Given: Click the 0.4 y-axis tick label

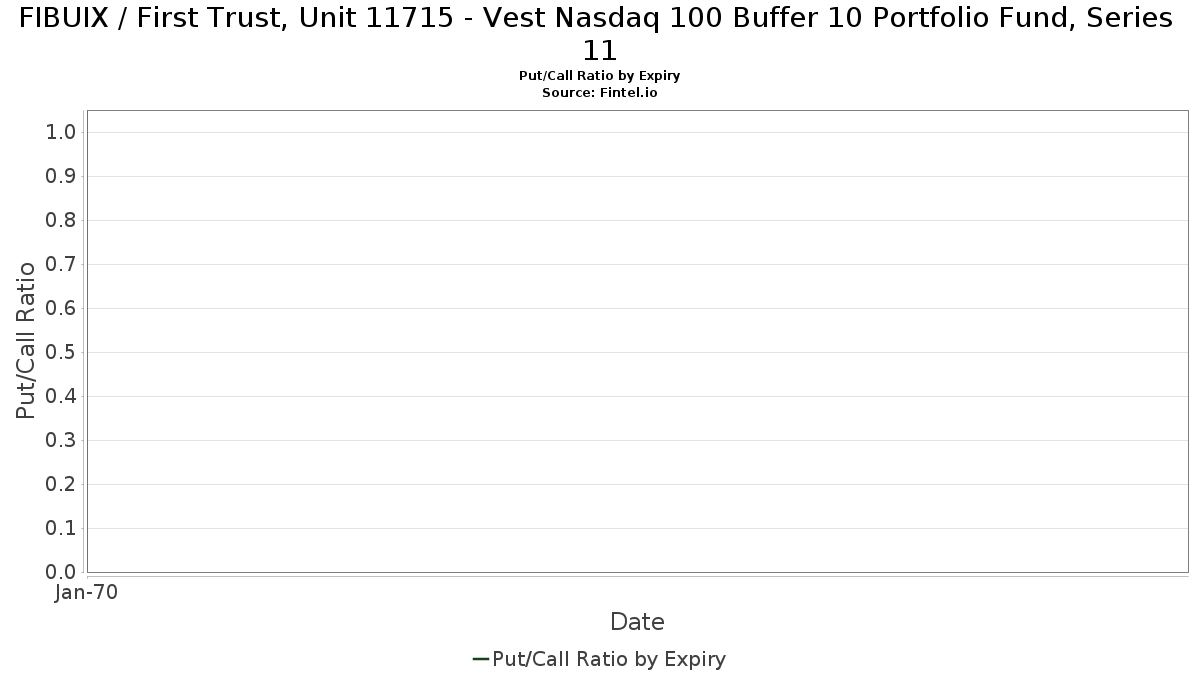Looking at the screenshot, I should [61, 397].
